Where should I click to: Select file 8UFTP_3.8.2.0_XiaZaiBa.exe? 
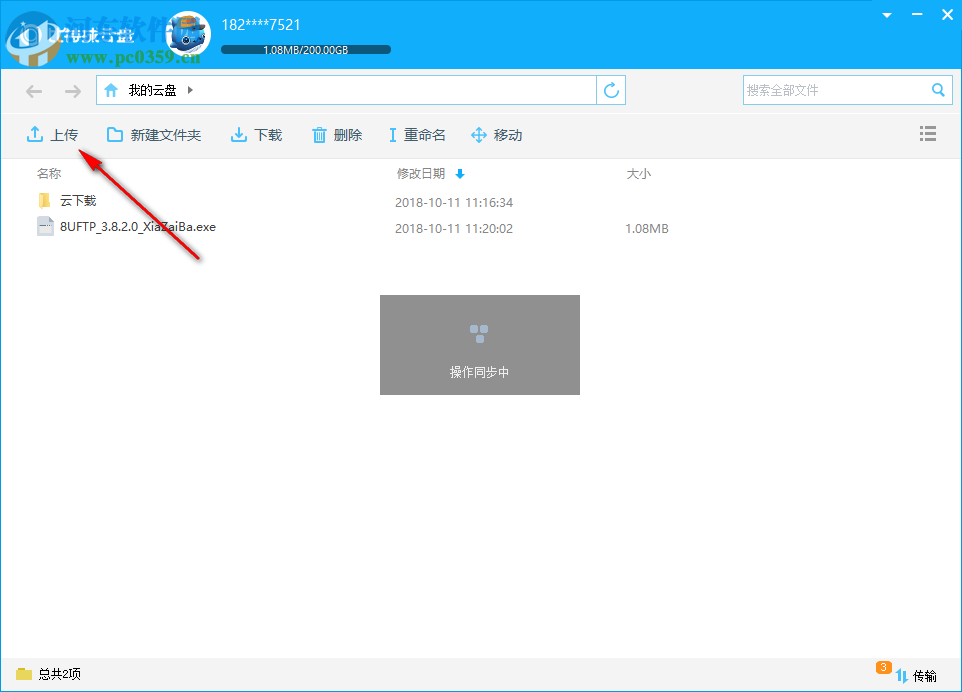click(137, 227)
